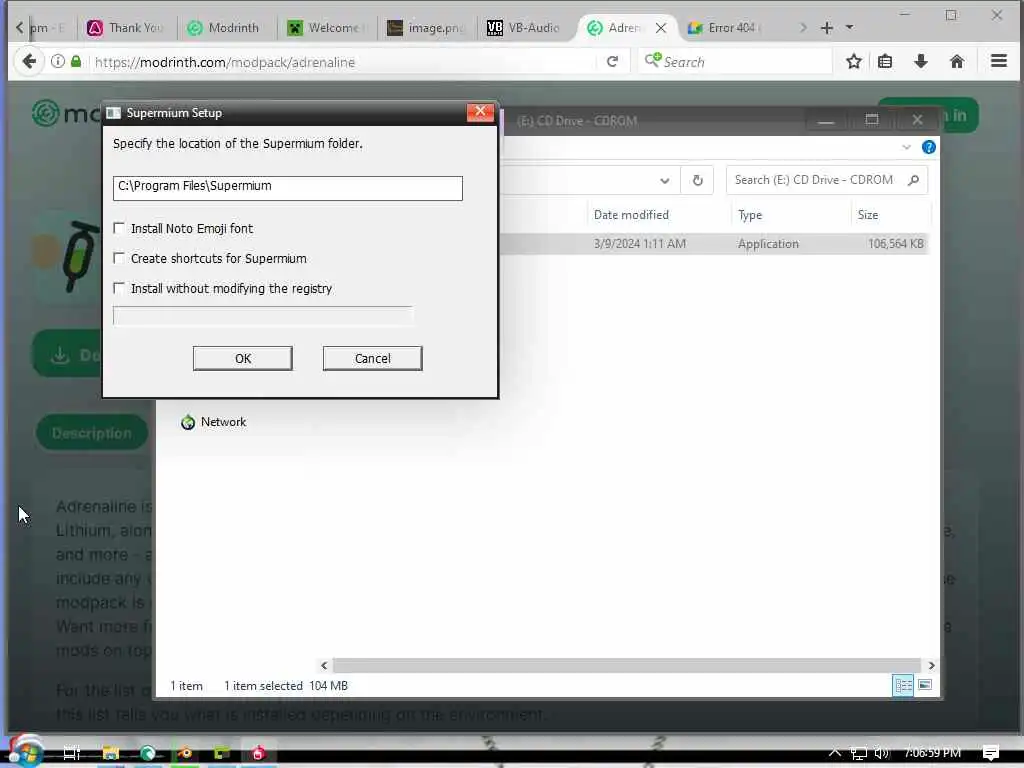The image size is (1024, 768).
Task: Open Explorer help question mark icon
Action: pyautogui.click(x=928, y=147)
